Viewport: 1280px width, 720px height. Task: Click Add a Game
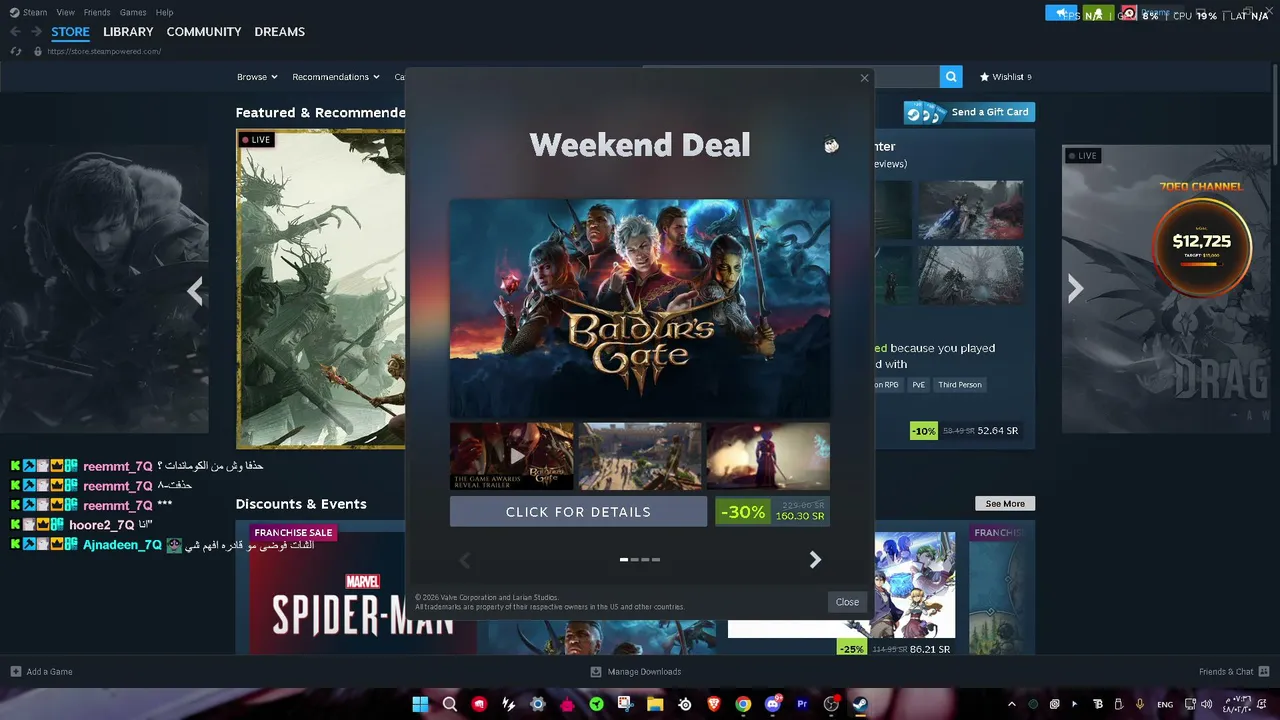41,672
